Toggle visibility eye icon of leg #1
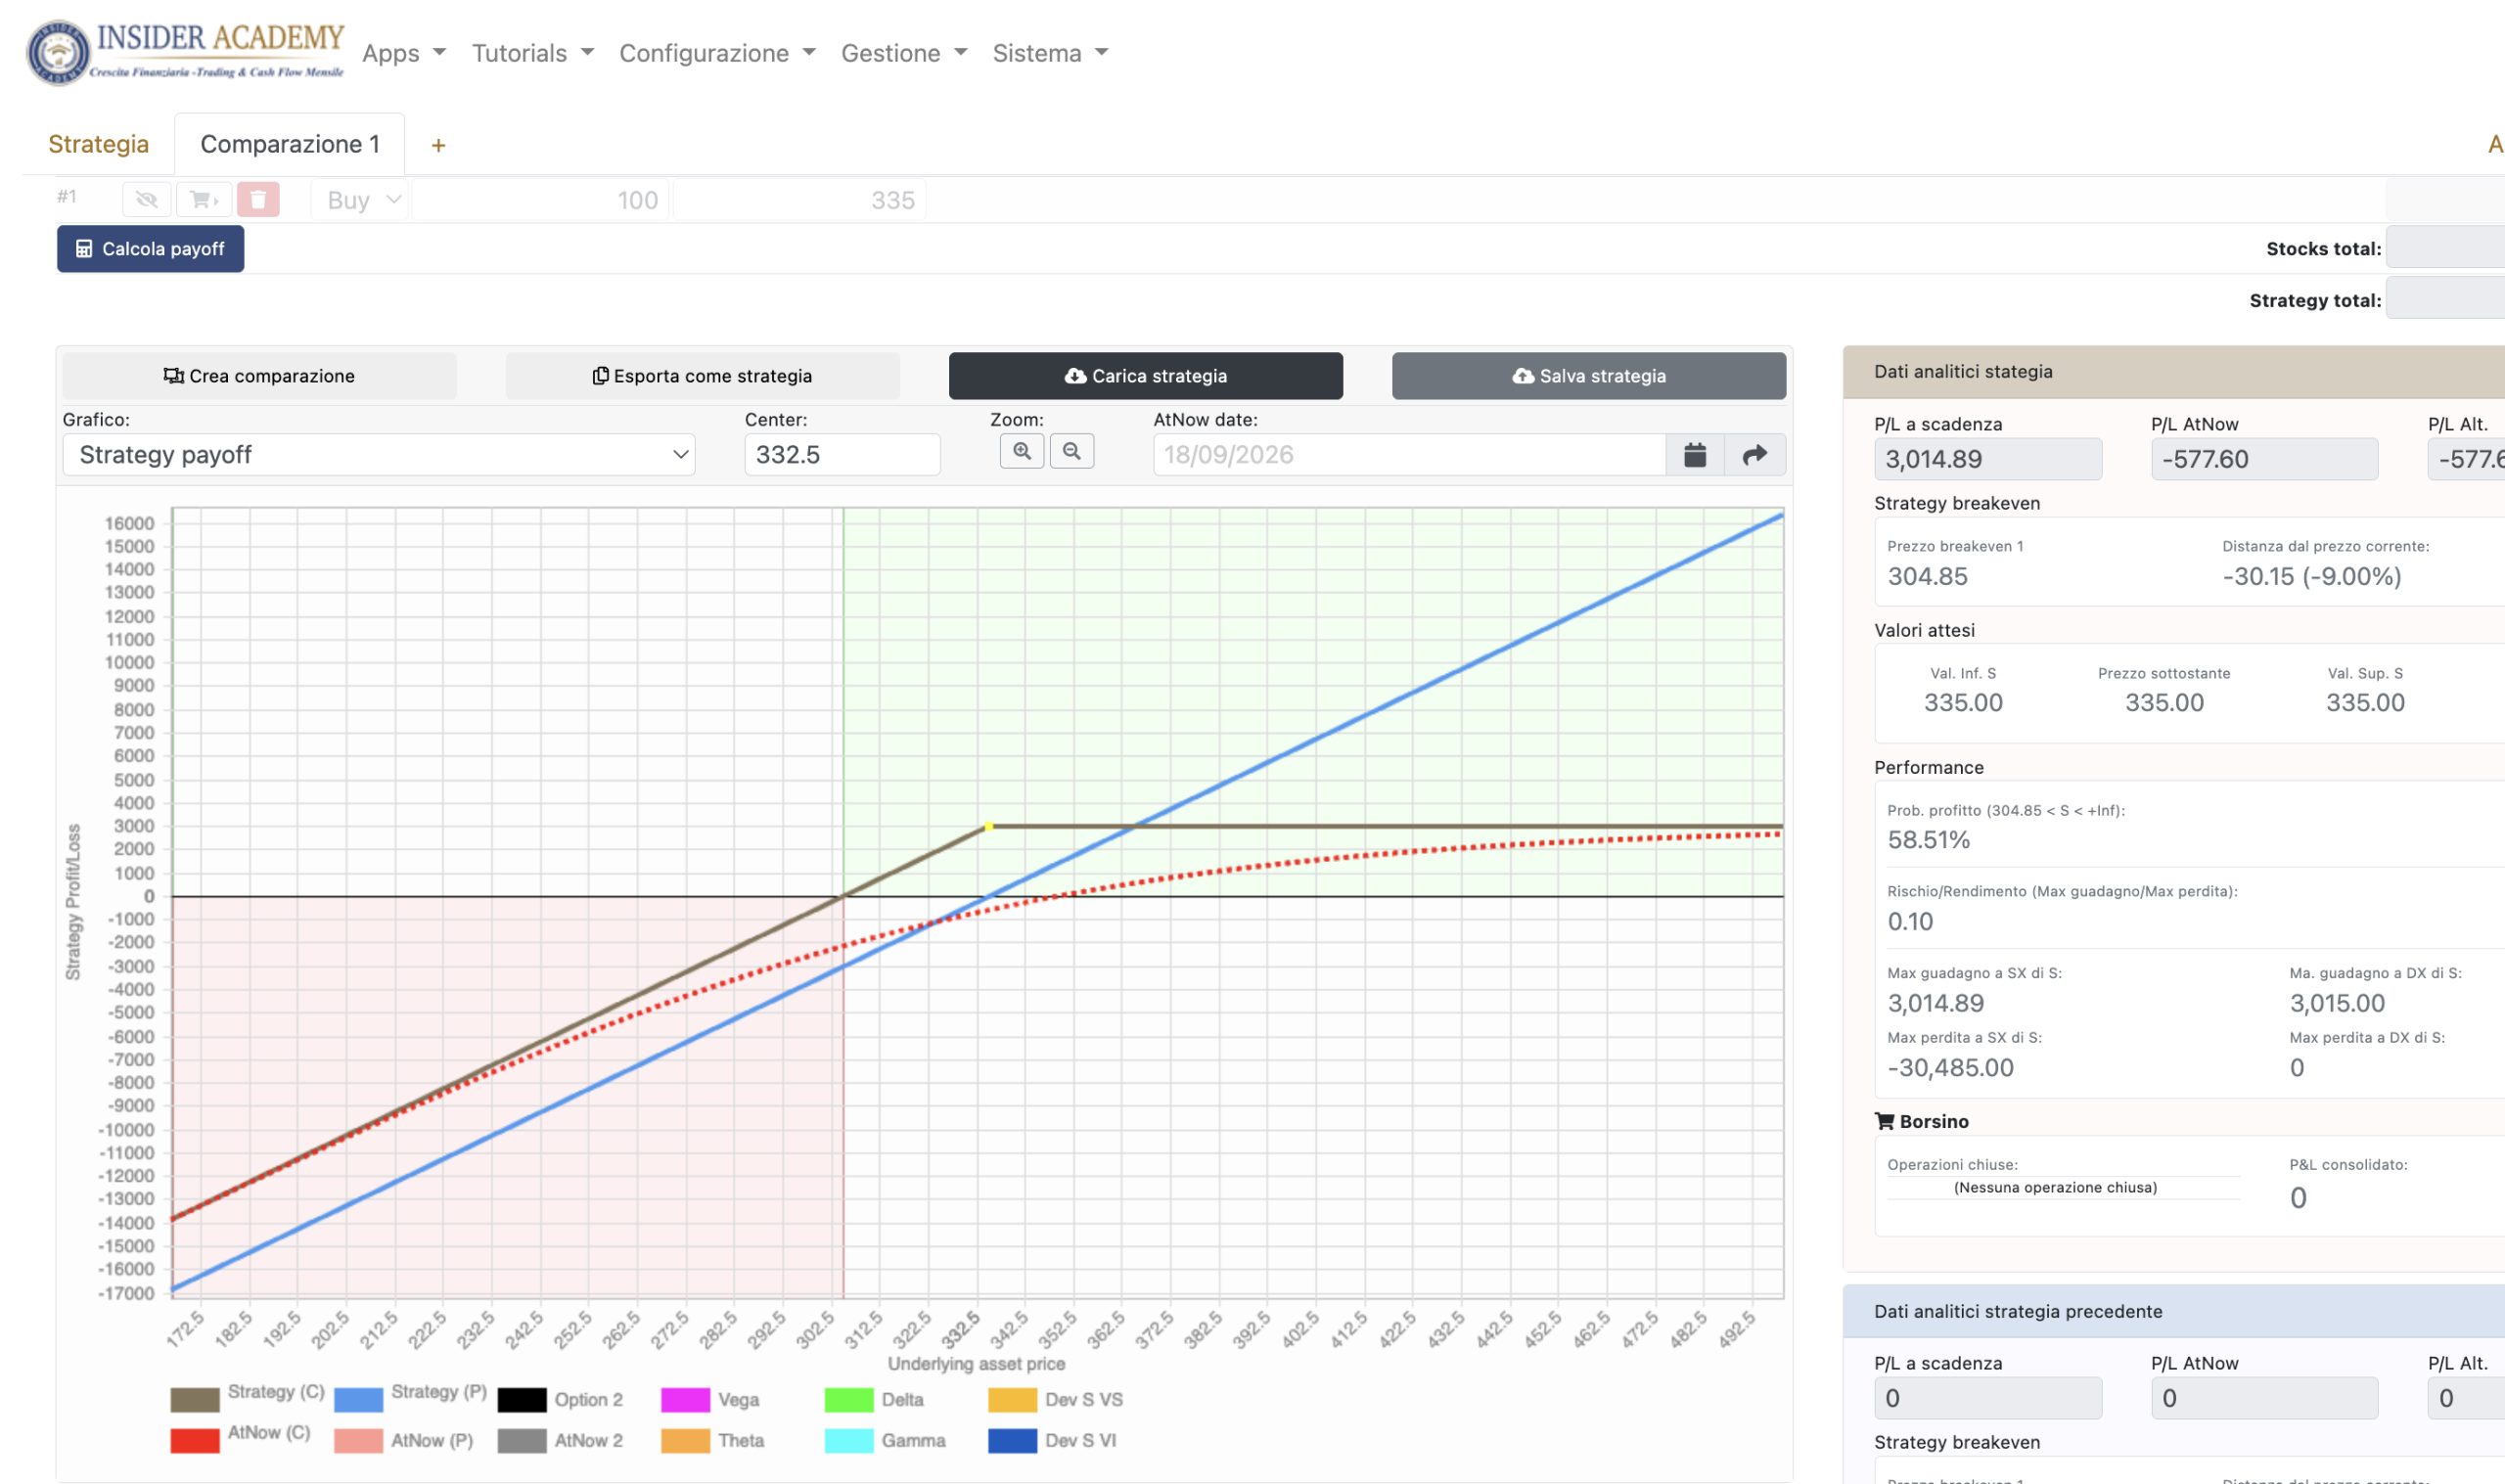2505x1484 pixels. (147, 199)
